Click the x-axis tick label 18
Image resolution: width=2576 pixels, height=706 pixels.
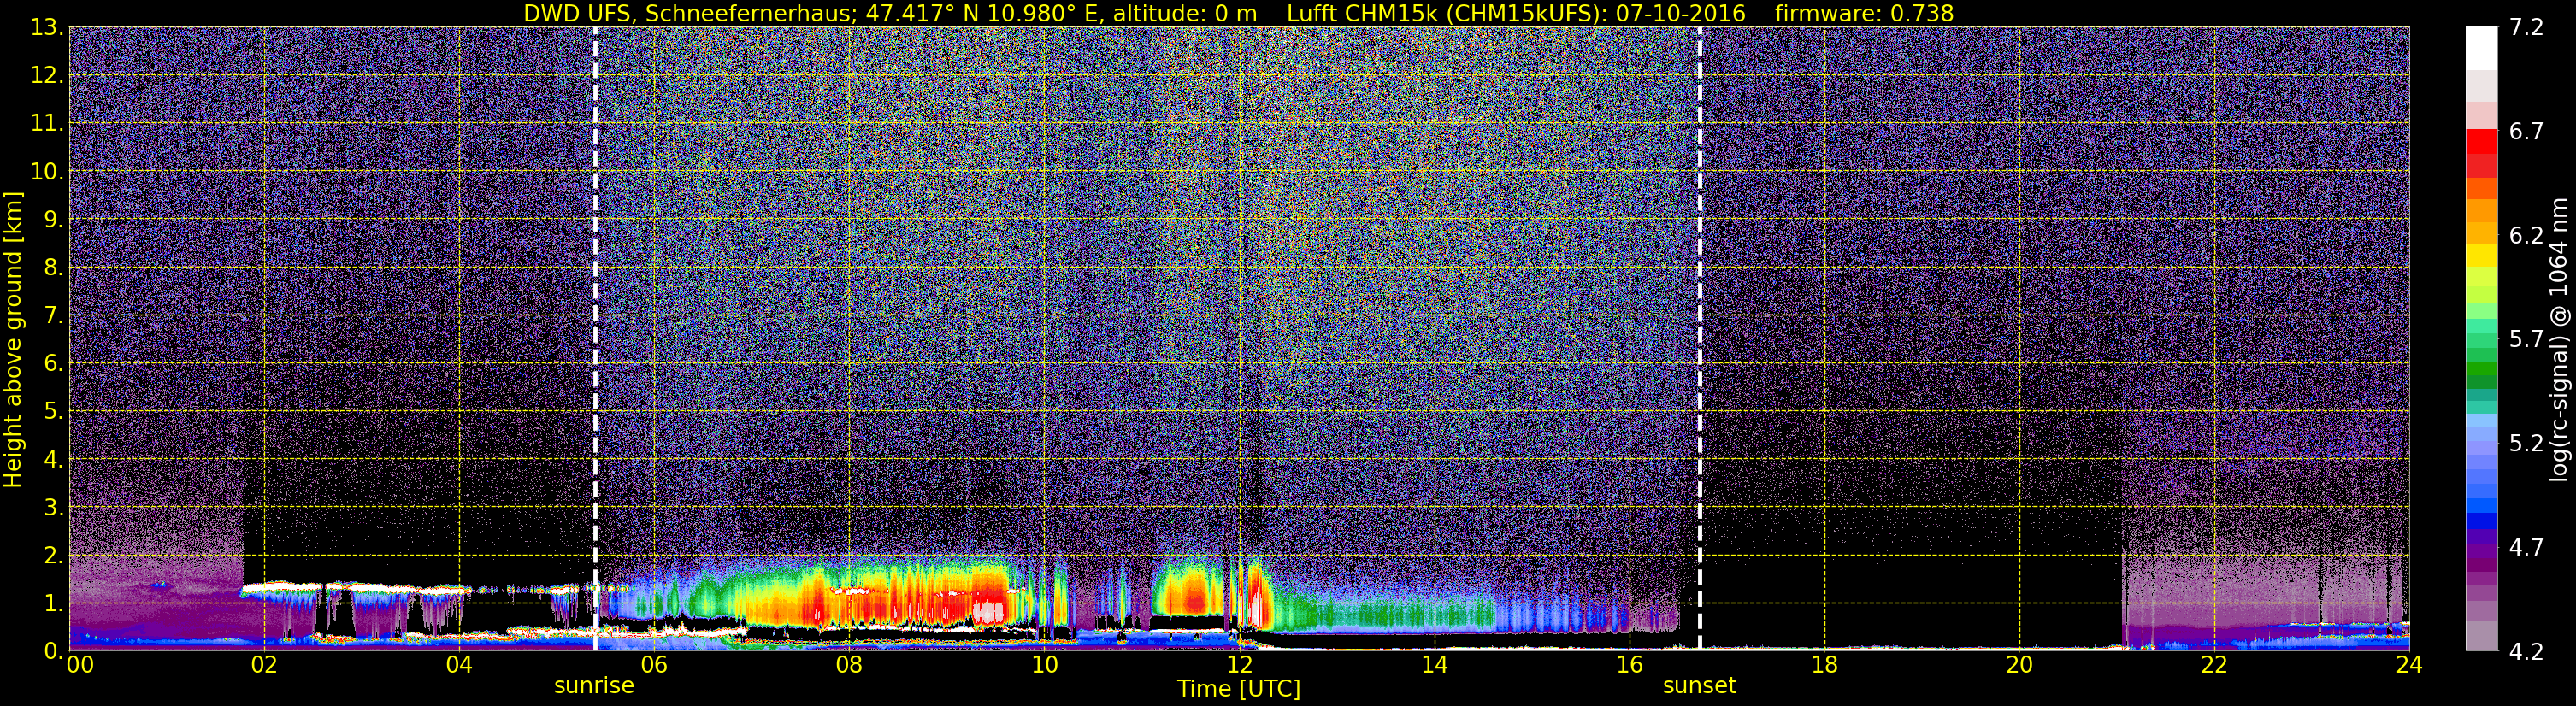[1824, 665]
